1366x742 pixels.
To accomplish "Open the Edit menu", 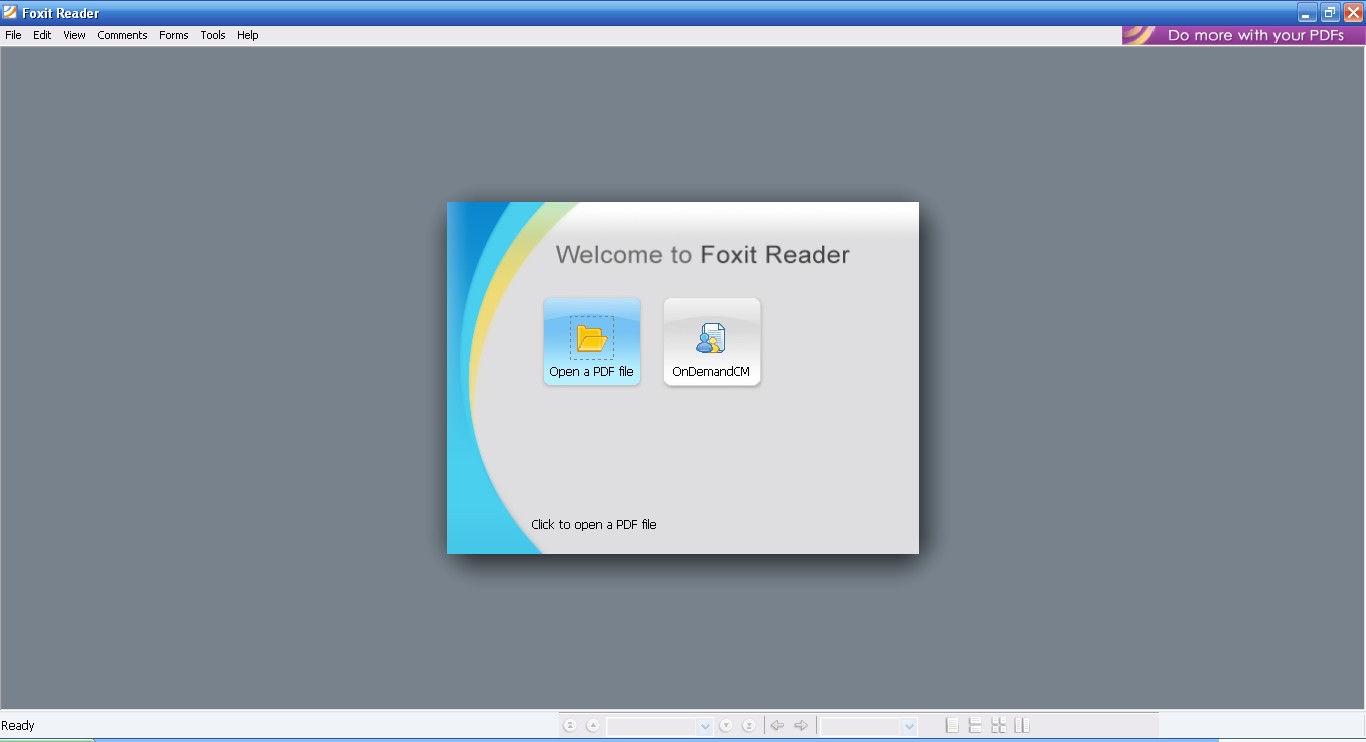I will 42,35.
